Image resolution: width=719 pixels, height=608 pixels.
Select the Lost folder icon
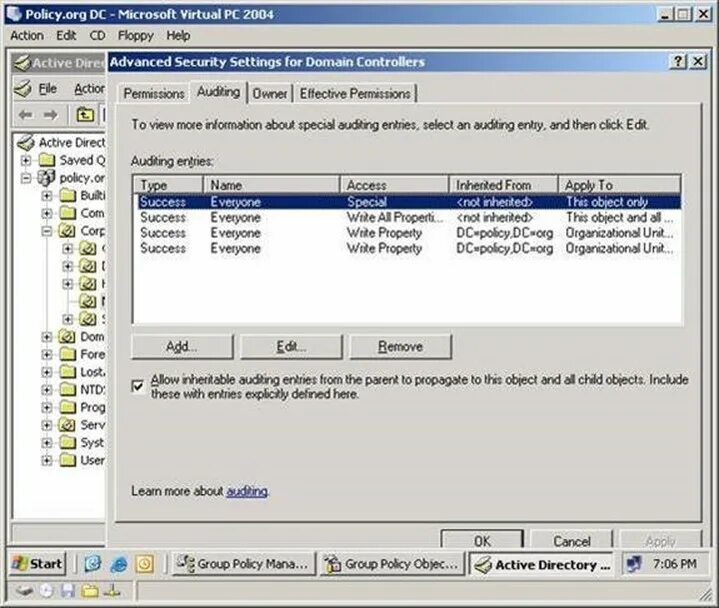coord(67,372)
